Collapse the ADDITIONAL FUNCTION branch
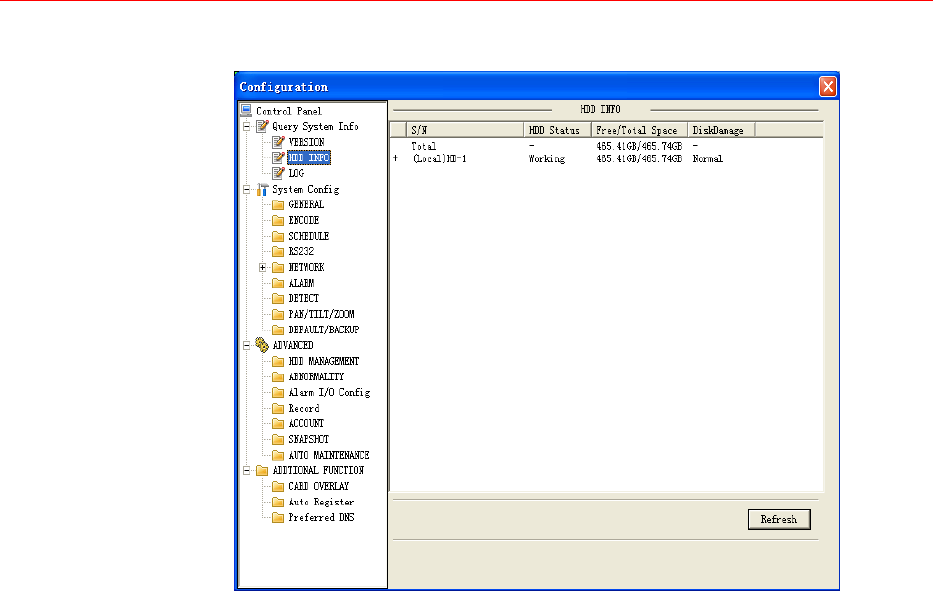This screenshot has height=591, width=933. [247, 471]
